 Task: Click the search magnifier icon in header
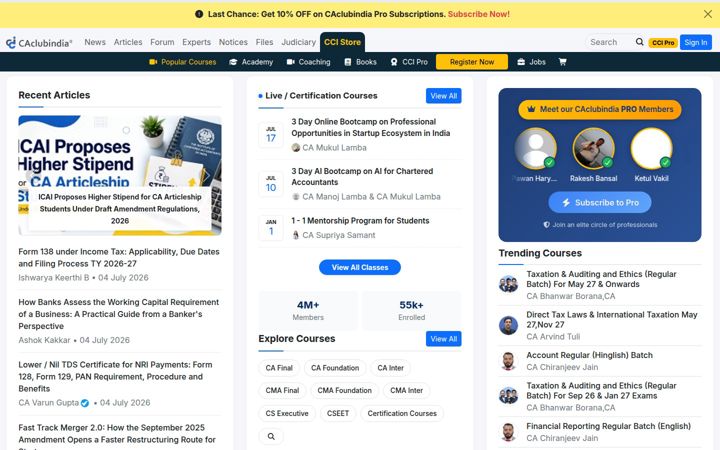pos(640,42)
